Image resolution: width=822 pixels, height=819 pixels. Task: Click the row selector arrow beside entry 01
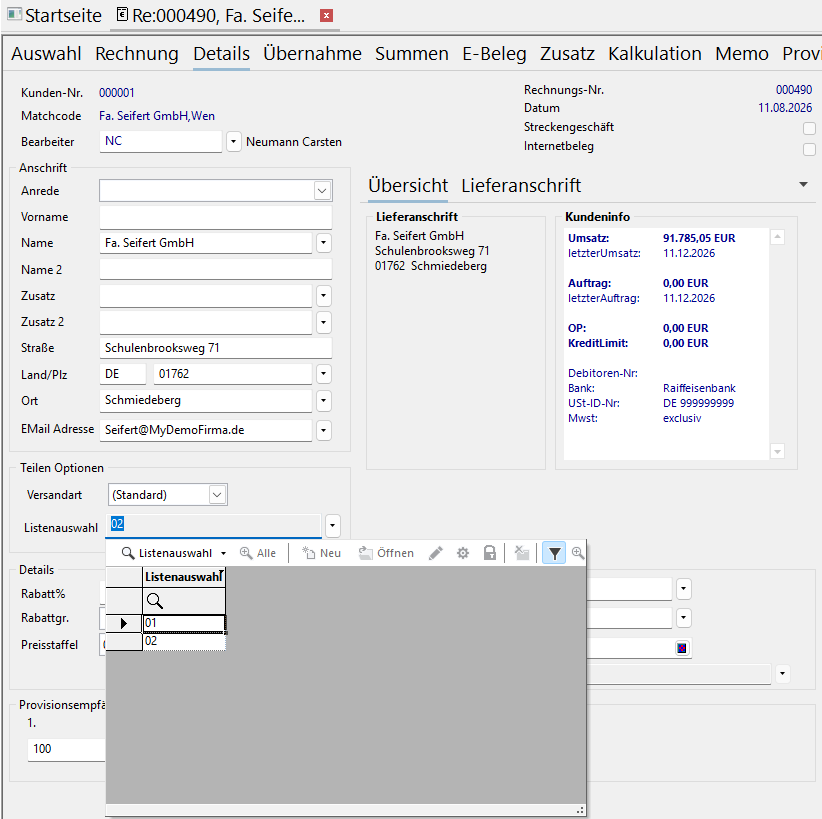tap(124, 623)
